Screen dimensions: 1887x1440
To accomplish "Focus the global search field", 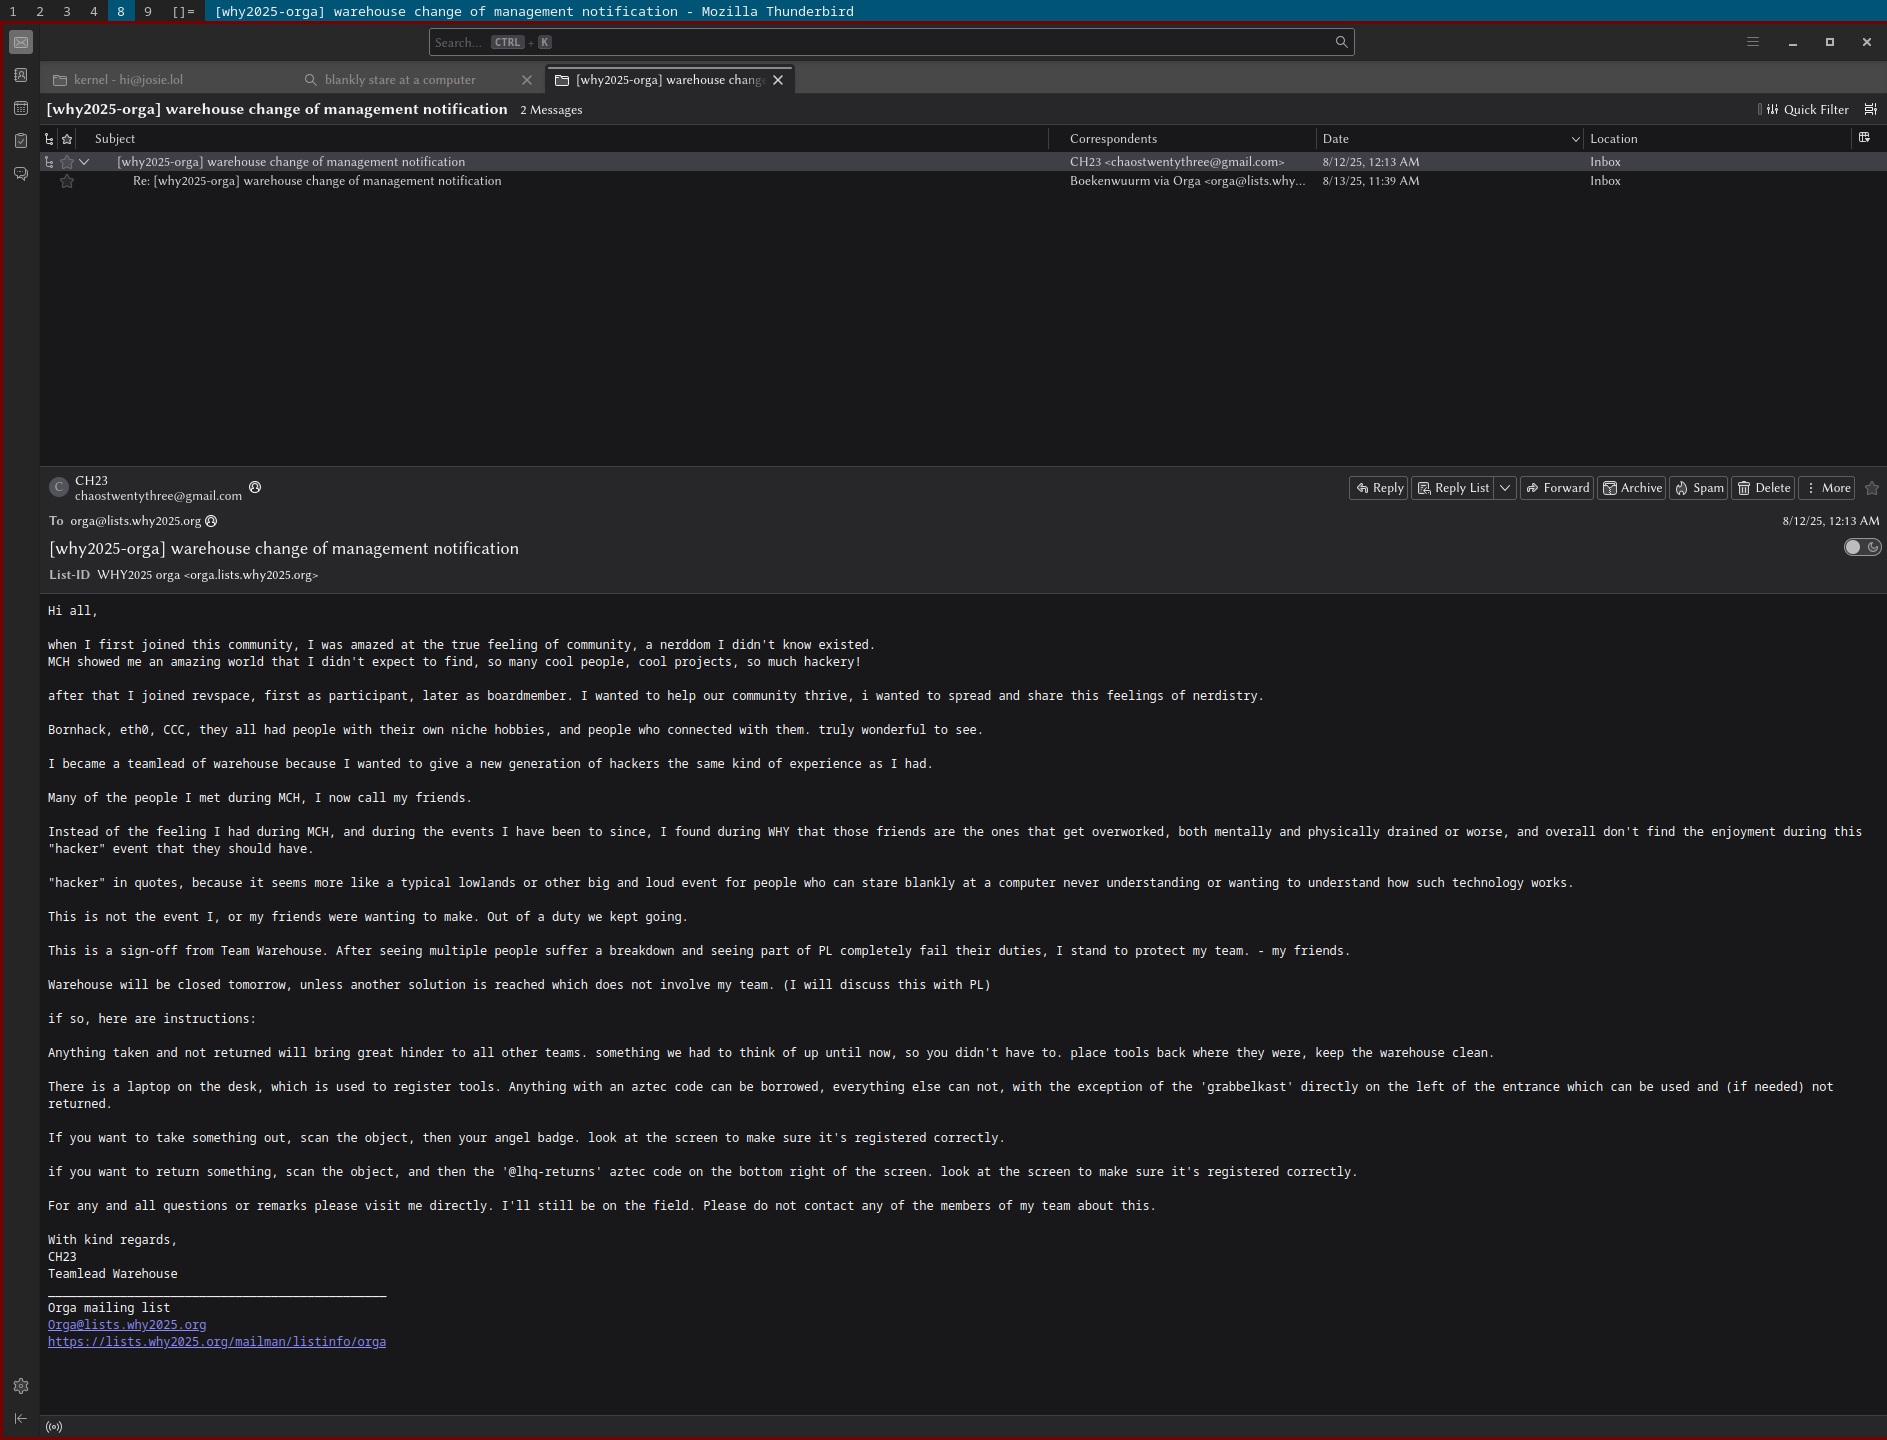I will pyautogui.click(x=880, y=42).
